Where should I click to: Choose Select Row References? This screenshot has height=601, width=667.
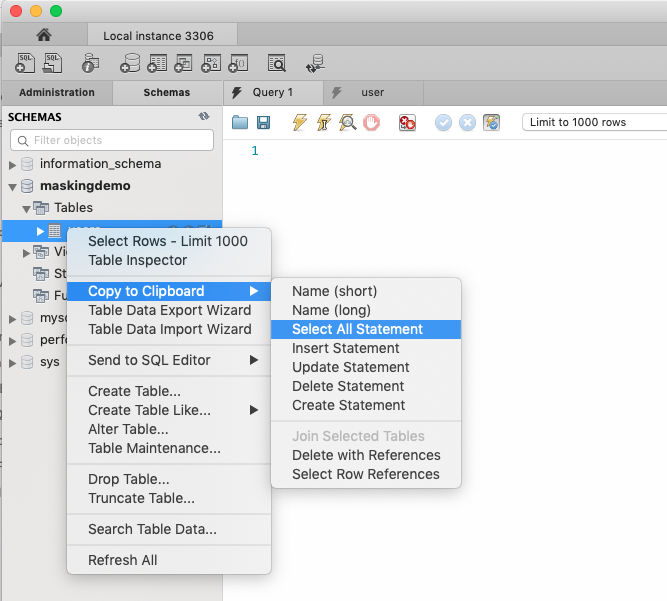366,474
